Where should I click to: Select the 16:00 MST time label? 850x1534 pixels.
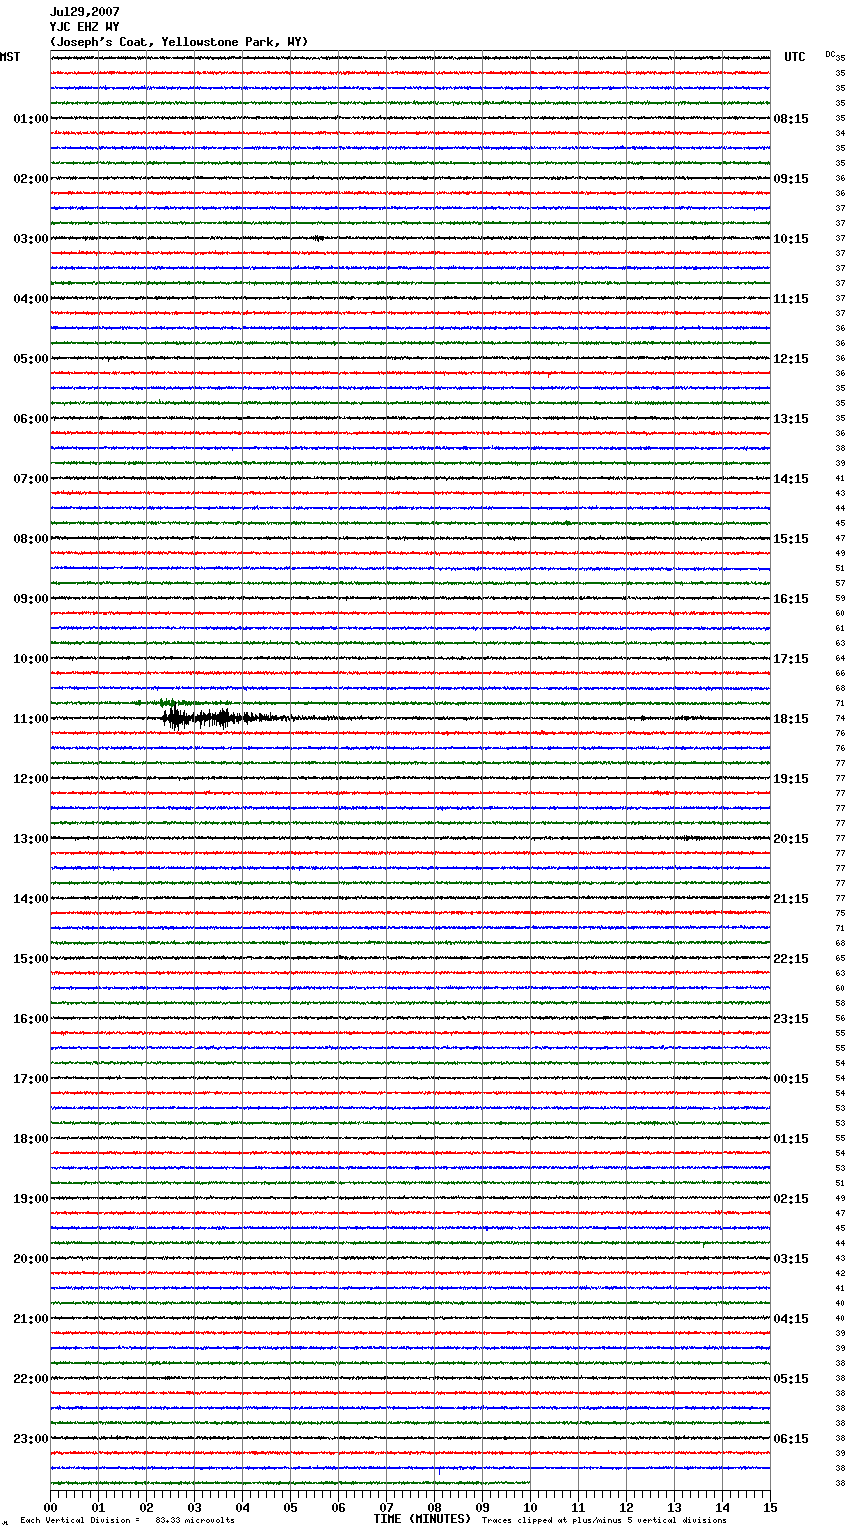coord(31,1019)
